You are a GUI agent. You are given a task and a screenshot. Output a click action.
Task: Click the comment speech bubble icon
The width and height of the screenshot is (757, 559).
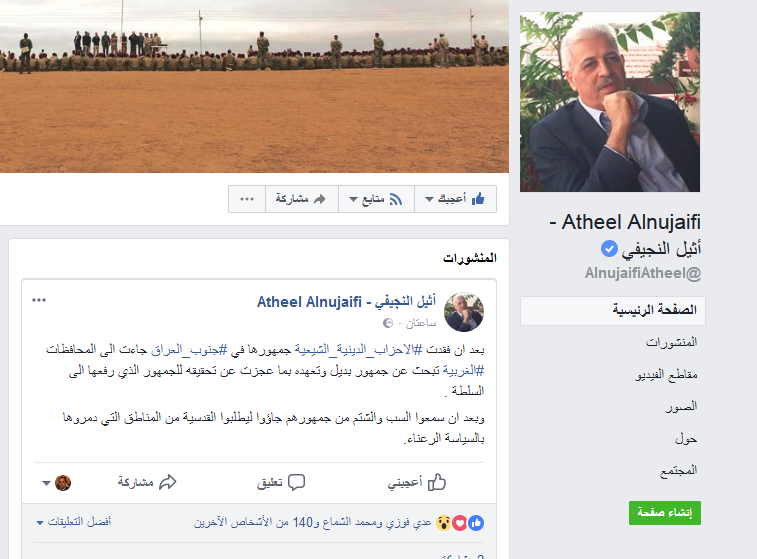296,482
